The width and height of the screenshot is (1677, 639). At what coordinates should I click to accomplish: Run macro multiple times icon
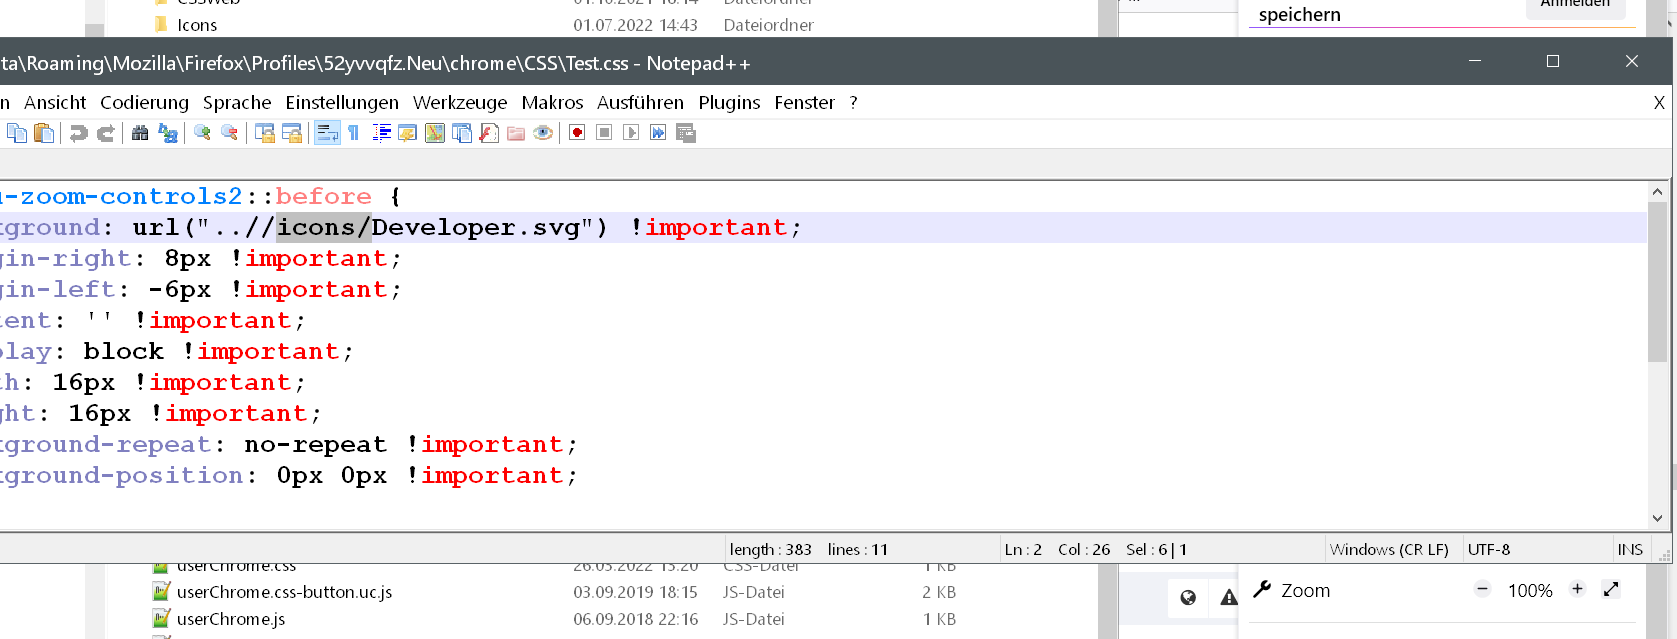658,133
